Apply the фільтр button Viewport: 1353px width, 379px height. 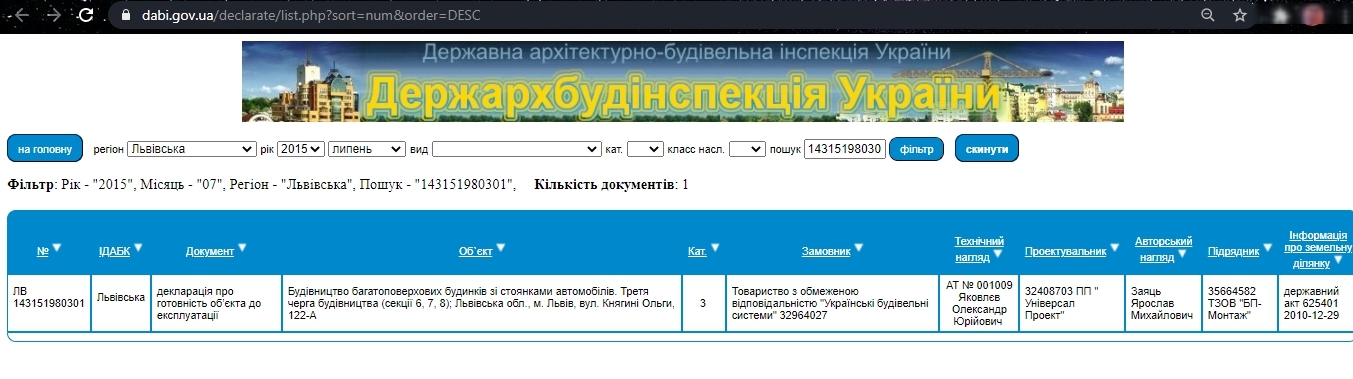tap(916, 149)
